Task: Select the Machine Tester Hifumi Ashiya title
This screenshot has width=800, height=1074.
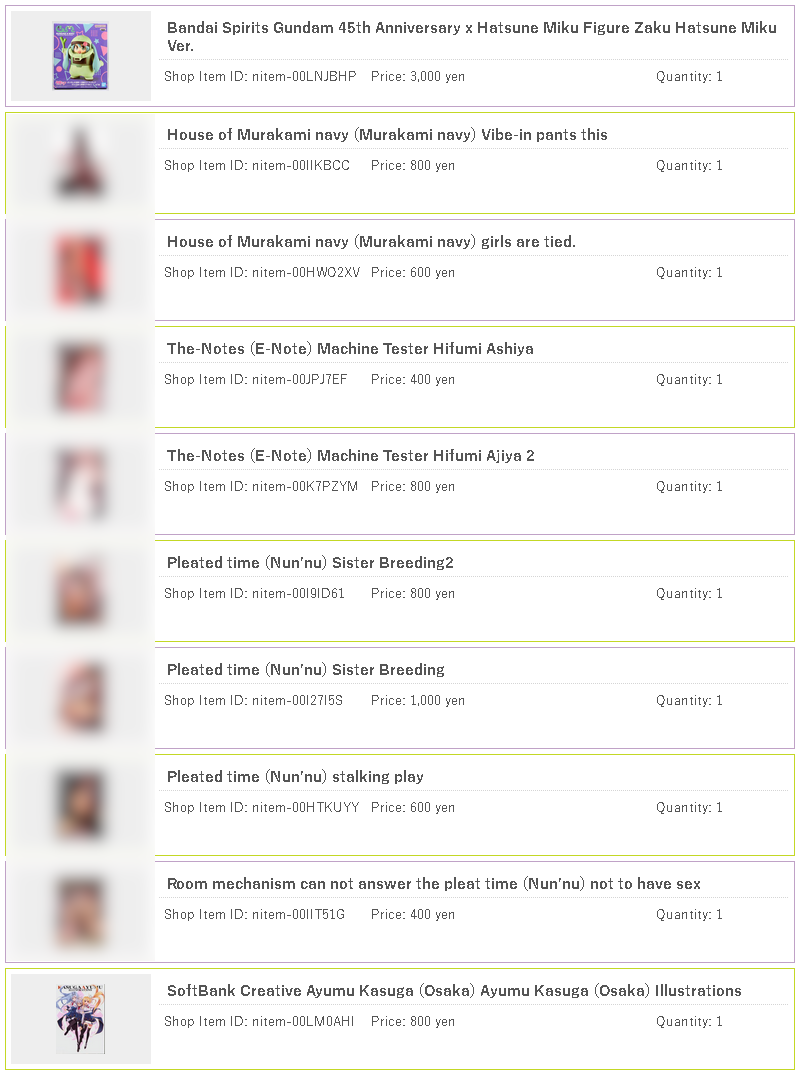Action: coord(350,349)
